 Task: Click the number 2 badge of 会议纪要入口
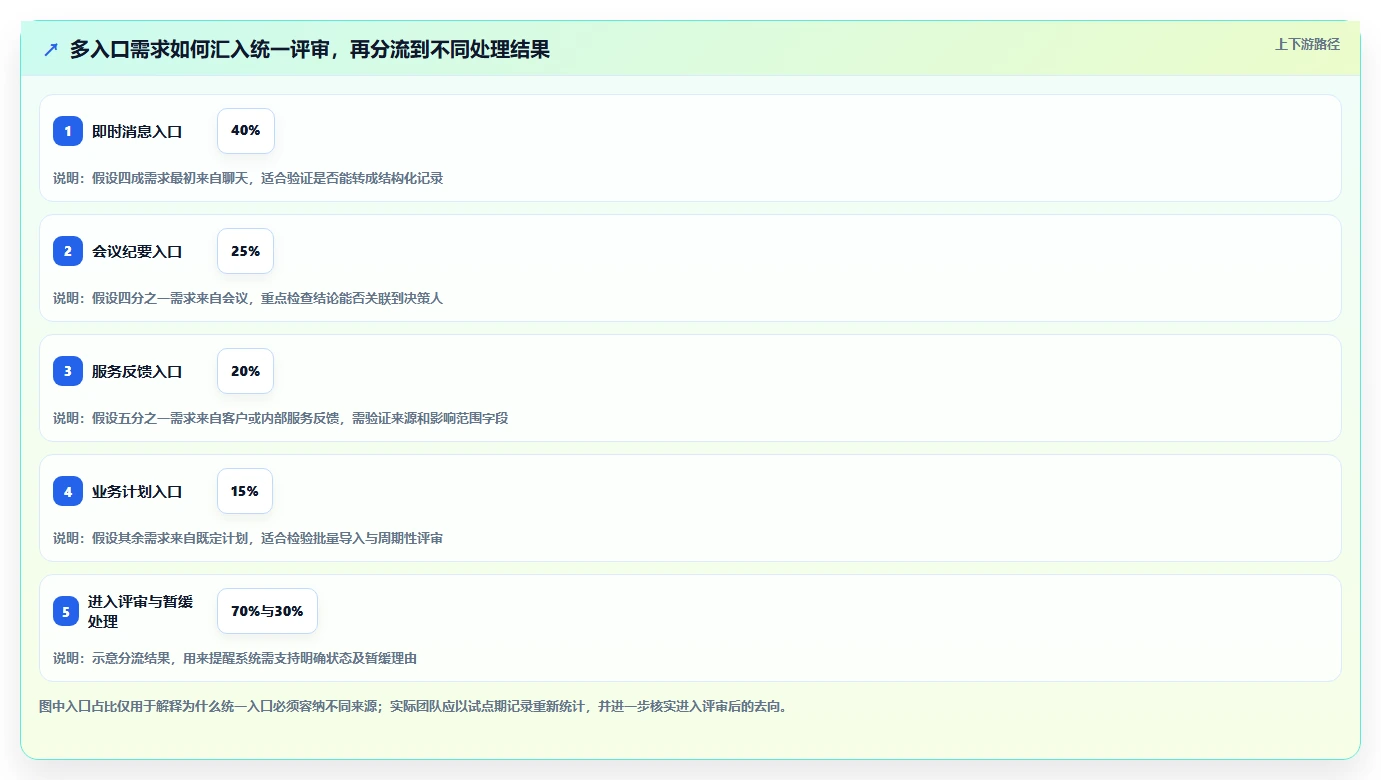pyautogui.click(x=68, y=251)
